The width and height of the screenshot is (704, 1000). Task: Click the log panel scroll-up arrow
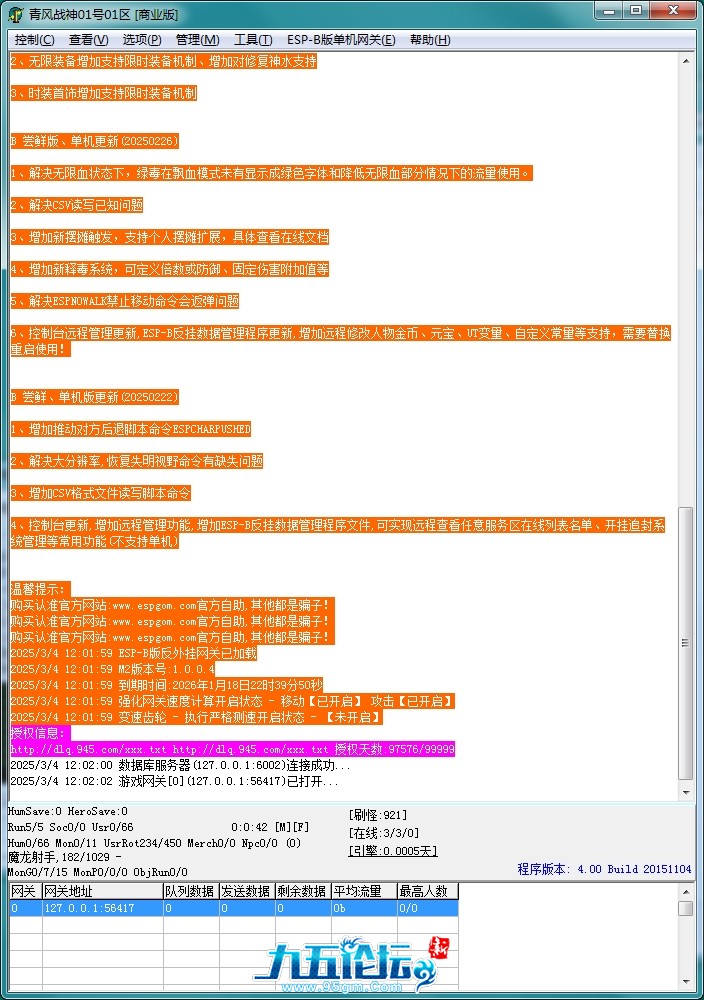[x=686, y=61]
